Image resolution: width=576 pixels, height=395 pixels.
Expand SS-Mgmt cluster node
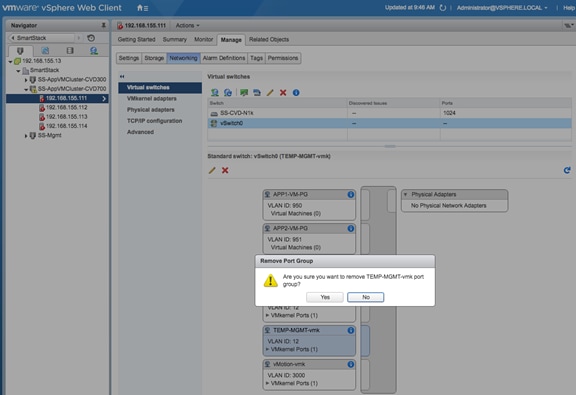(26, 136)
